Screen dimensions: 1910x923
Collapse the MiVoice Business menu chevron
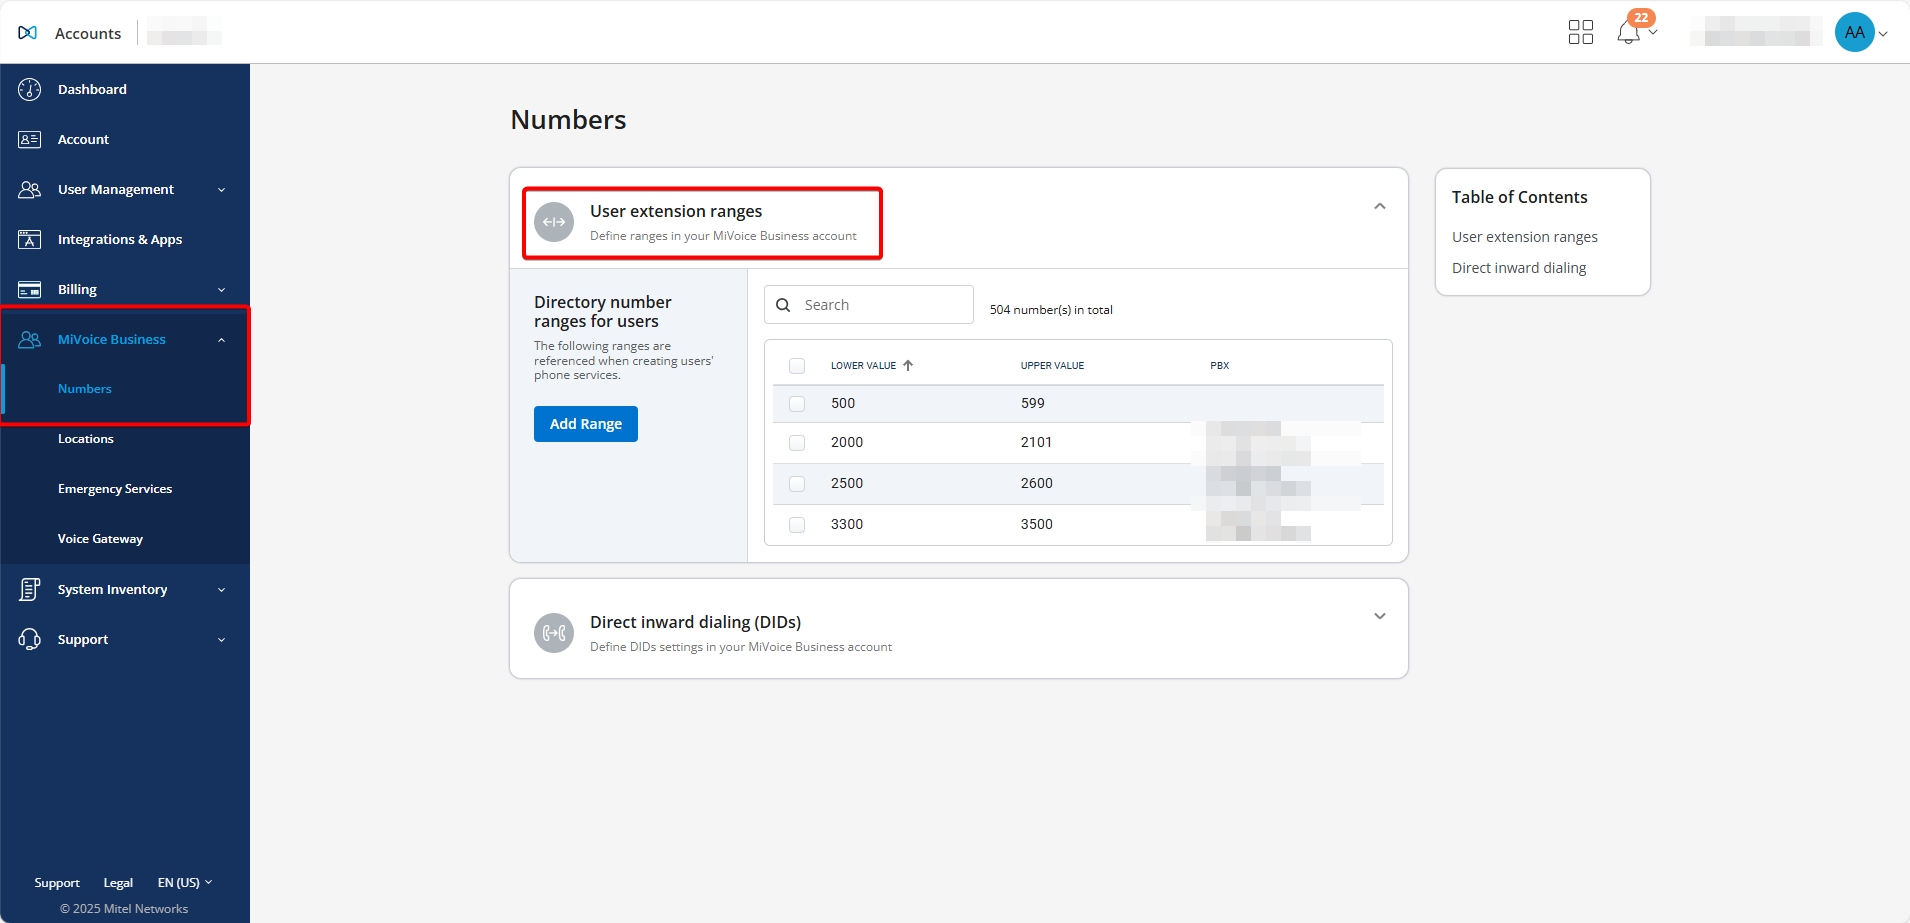tap(222, 340)
